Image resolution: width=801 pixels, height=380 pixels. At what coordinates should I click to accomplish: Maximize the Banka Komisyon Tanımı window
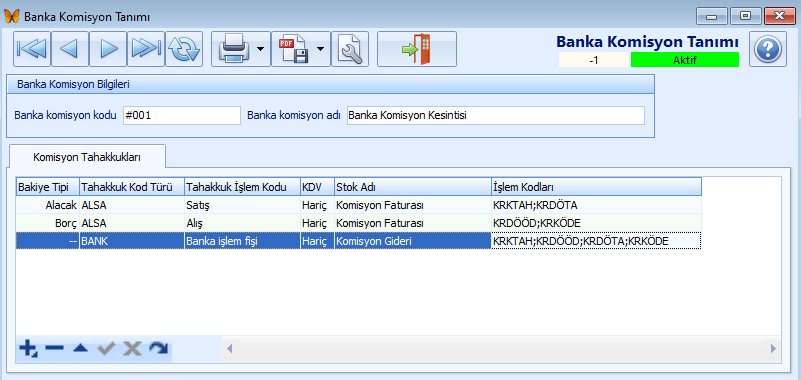click(x=745, y=16)
